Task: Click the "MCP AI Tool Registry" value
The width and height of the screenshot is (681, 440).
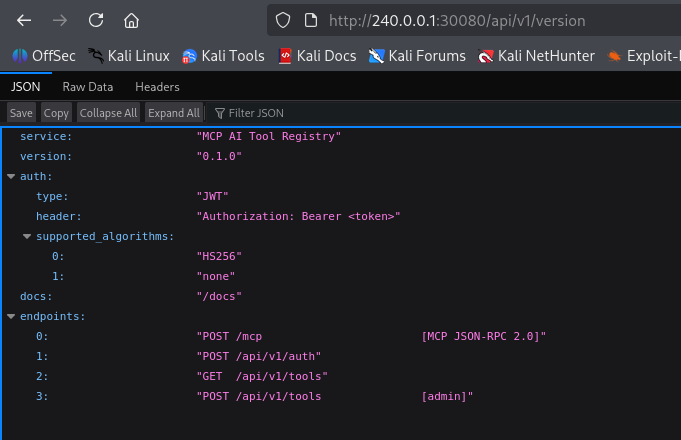Action: [x=269, y=136]
